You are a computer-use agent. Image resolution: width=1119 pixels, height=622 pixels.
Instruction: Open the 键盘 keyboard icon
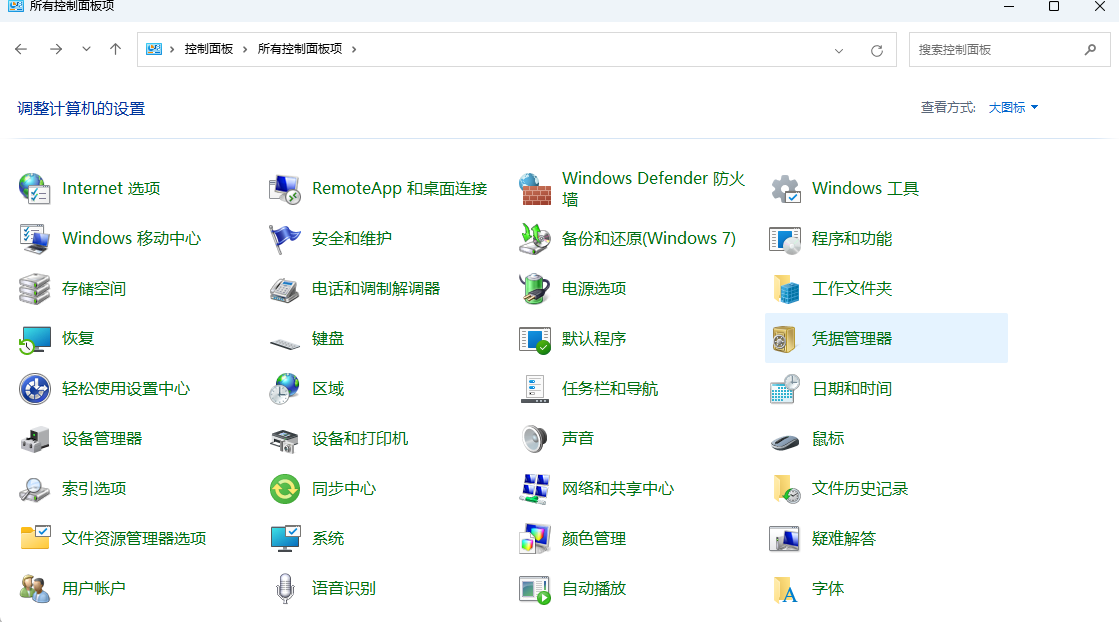tap(284, 342)
